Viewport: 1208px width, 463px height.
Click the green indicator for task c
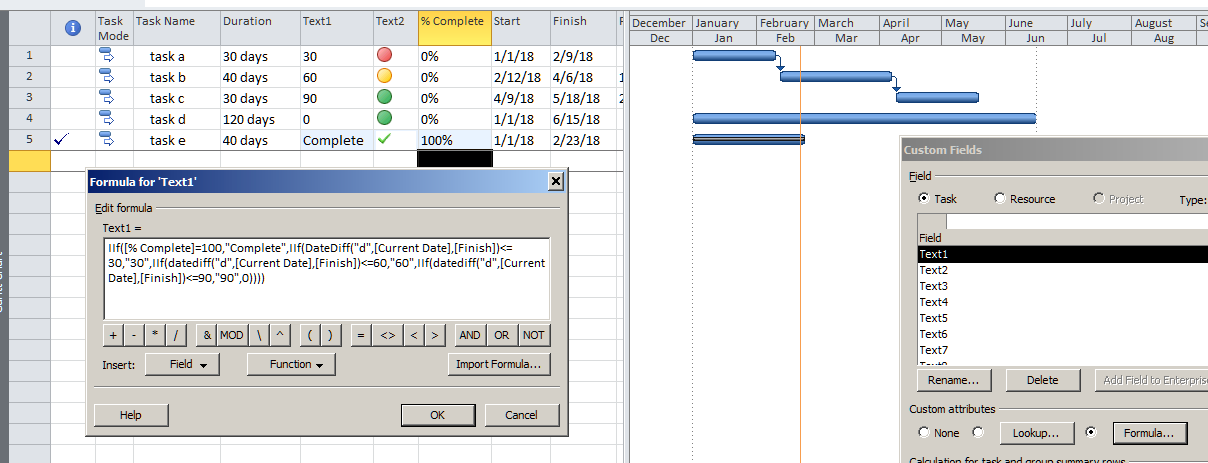pos(385,98)
